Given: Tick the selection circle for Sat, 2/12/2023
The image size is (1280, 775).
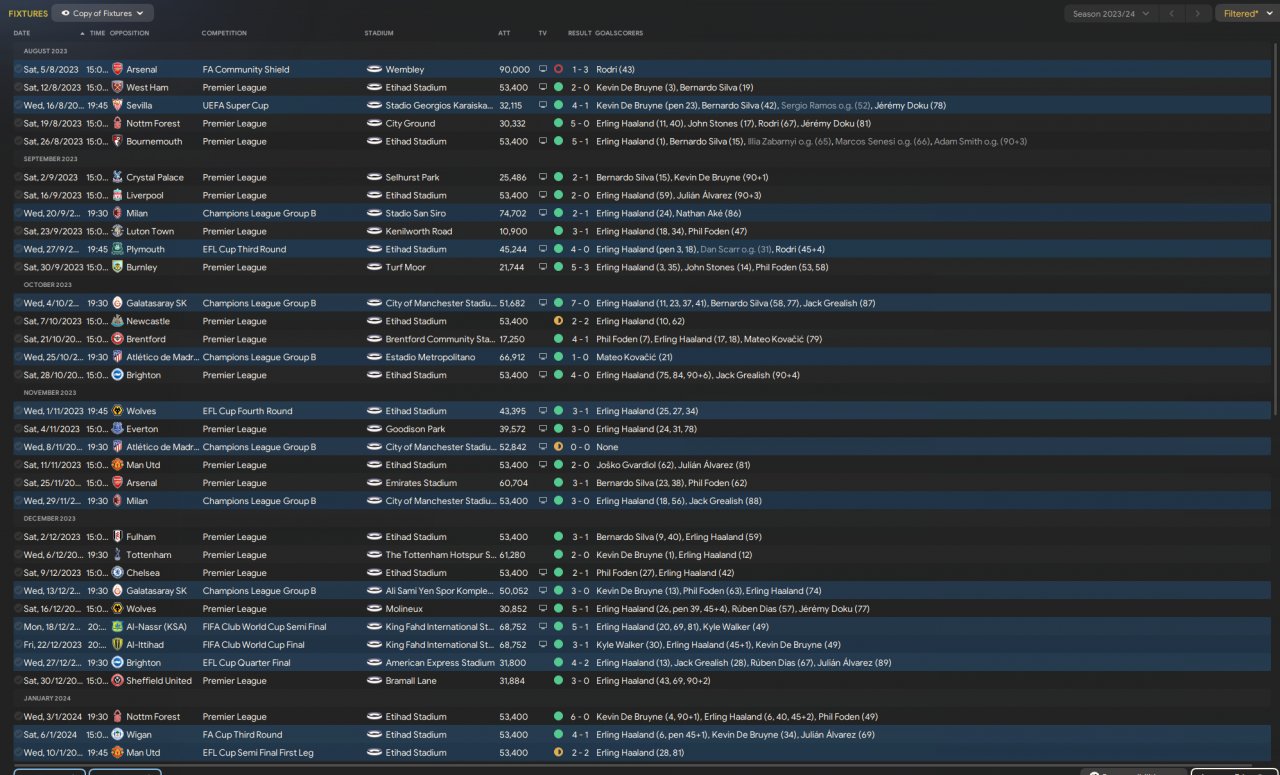Looking at the screenshot, I should 18,538.
